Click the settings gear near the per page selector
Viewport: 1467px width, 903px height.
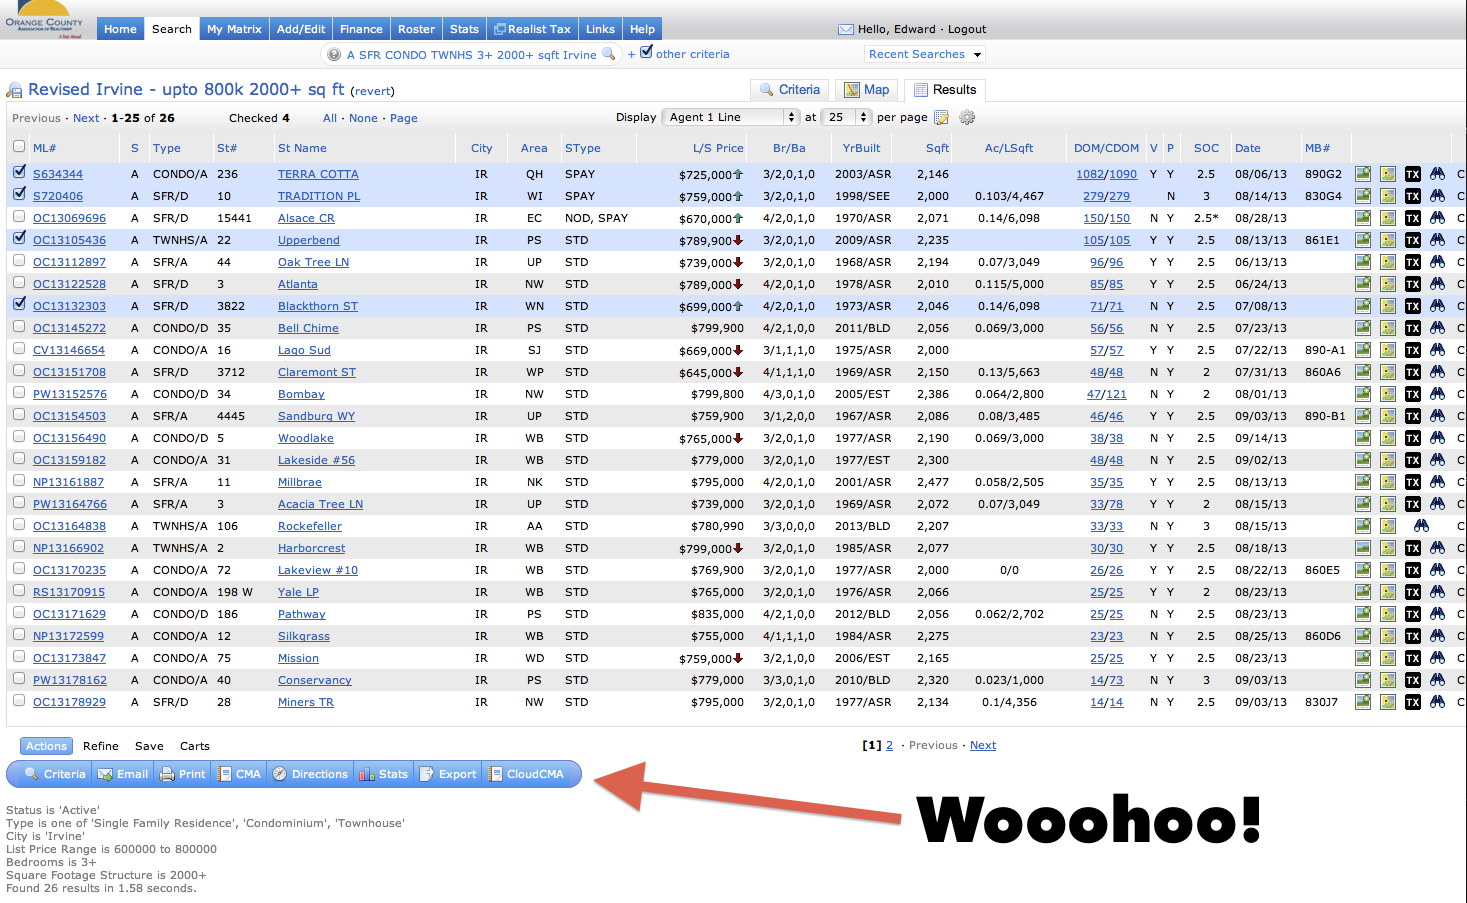[x=965, y=117]
